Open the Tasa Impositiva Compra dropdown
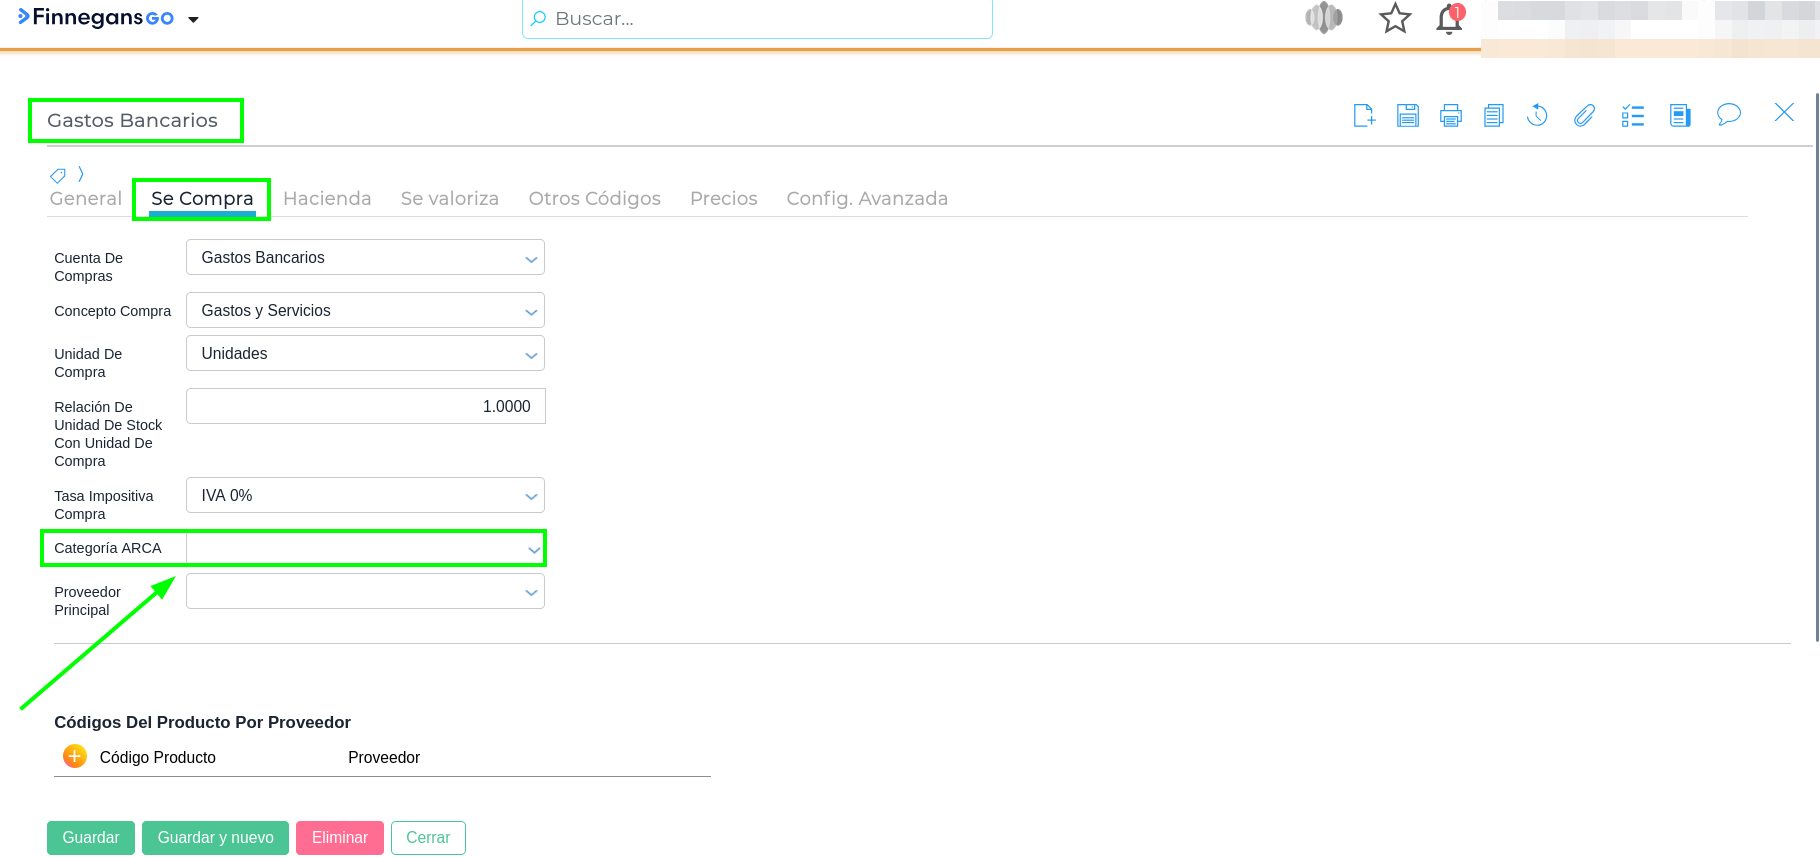Screen dimensions: 1820x857 pos(531,496)
